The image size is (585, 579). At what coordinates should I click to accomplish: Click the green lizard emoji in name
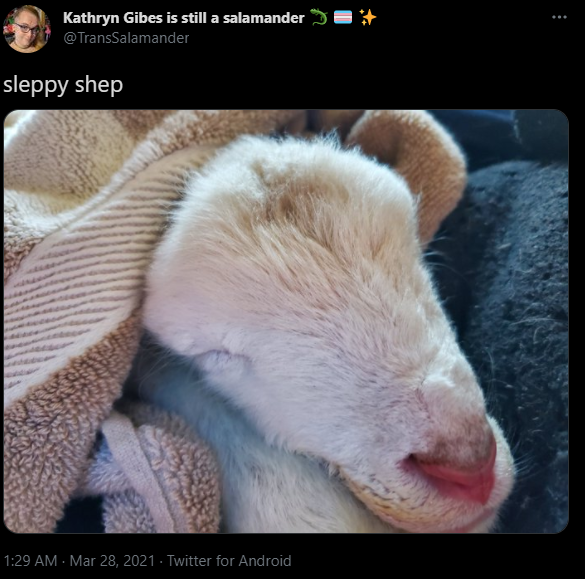pyautogui.click(x=319, y=17)
